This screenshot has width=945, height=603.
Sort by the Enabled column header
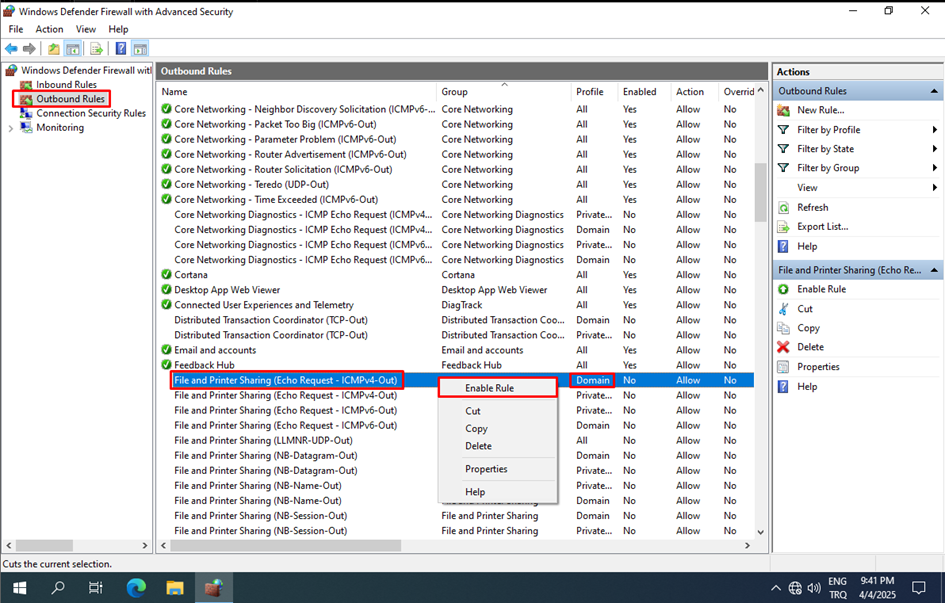coord(644,92)
